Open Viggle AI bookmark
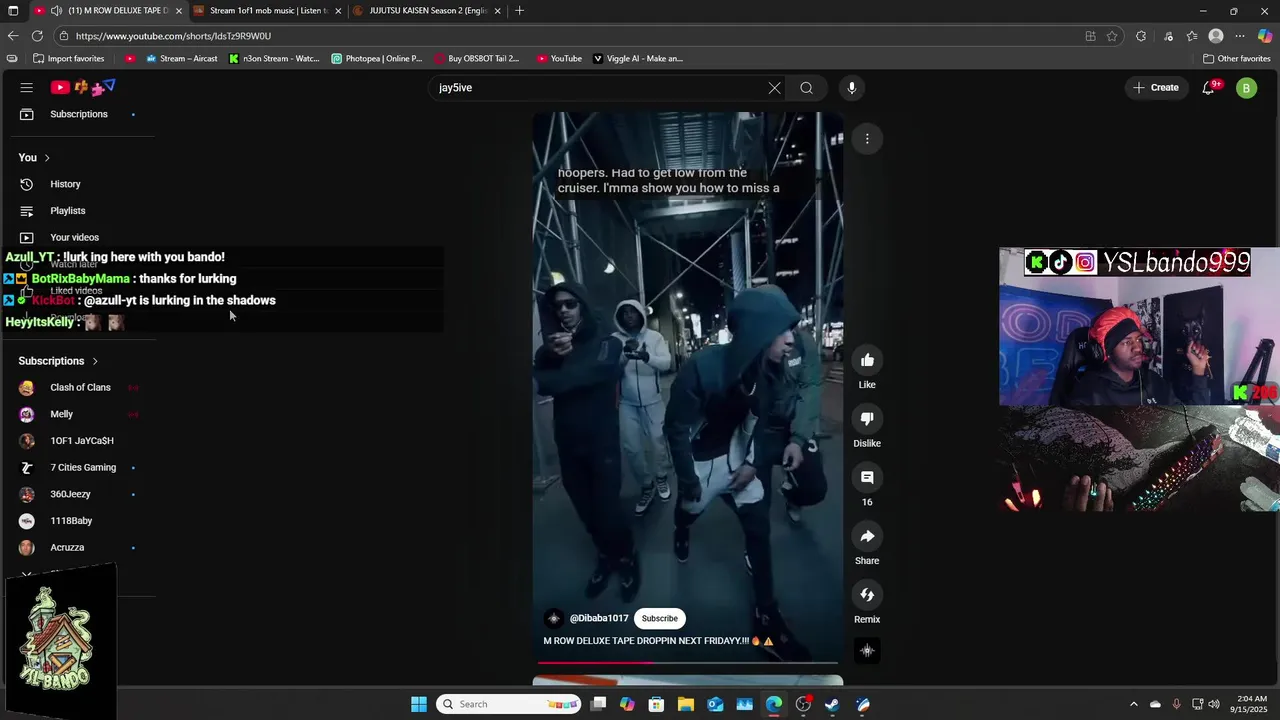The height and width of the screenshot is (720, 1280). [x=638, y=59]
